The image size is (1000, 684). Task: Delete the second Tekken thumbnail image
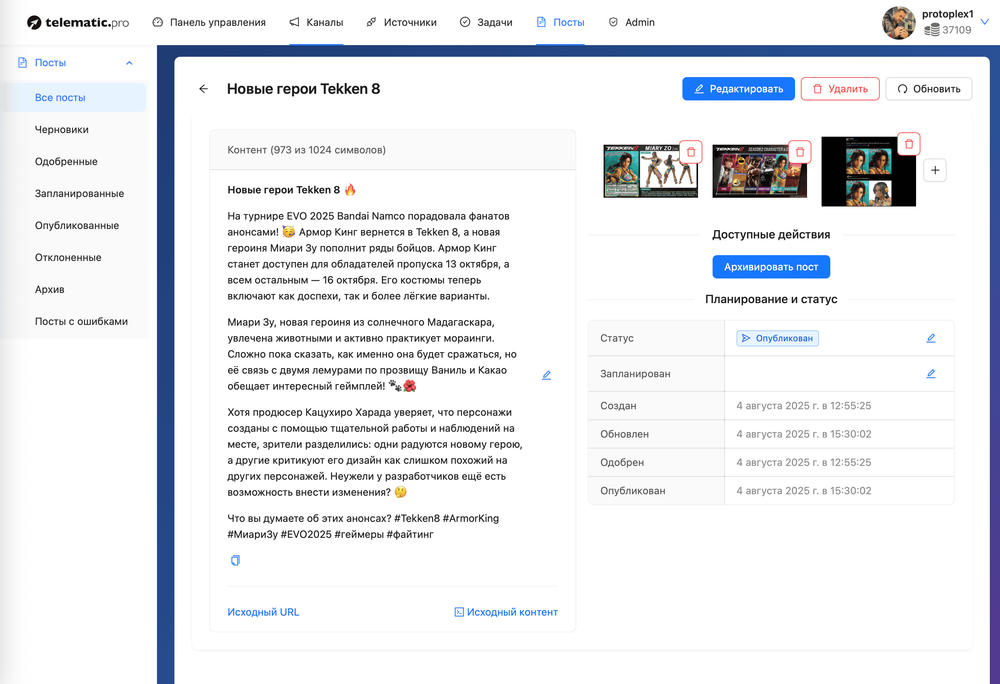tap(800, 152)
